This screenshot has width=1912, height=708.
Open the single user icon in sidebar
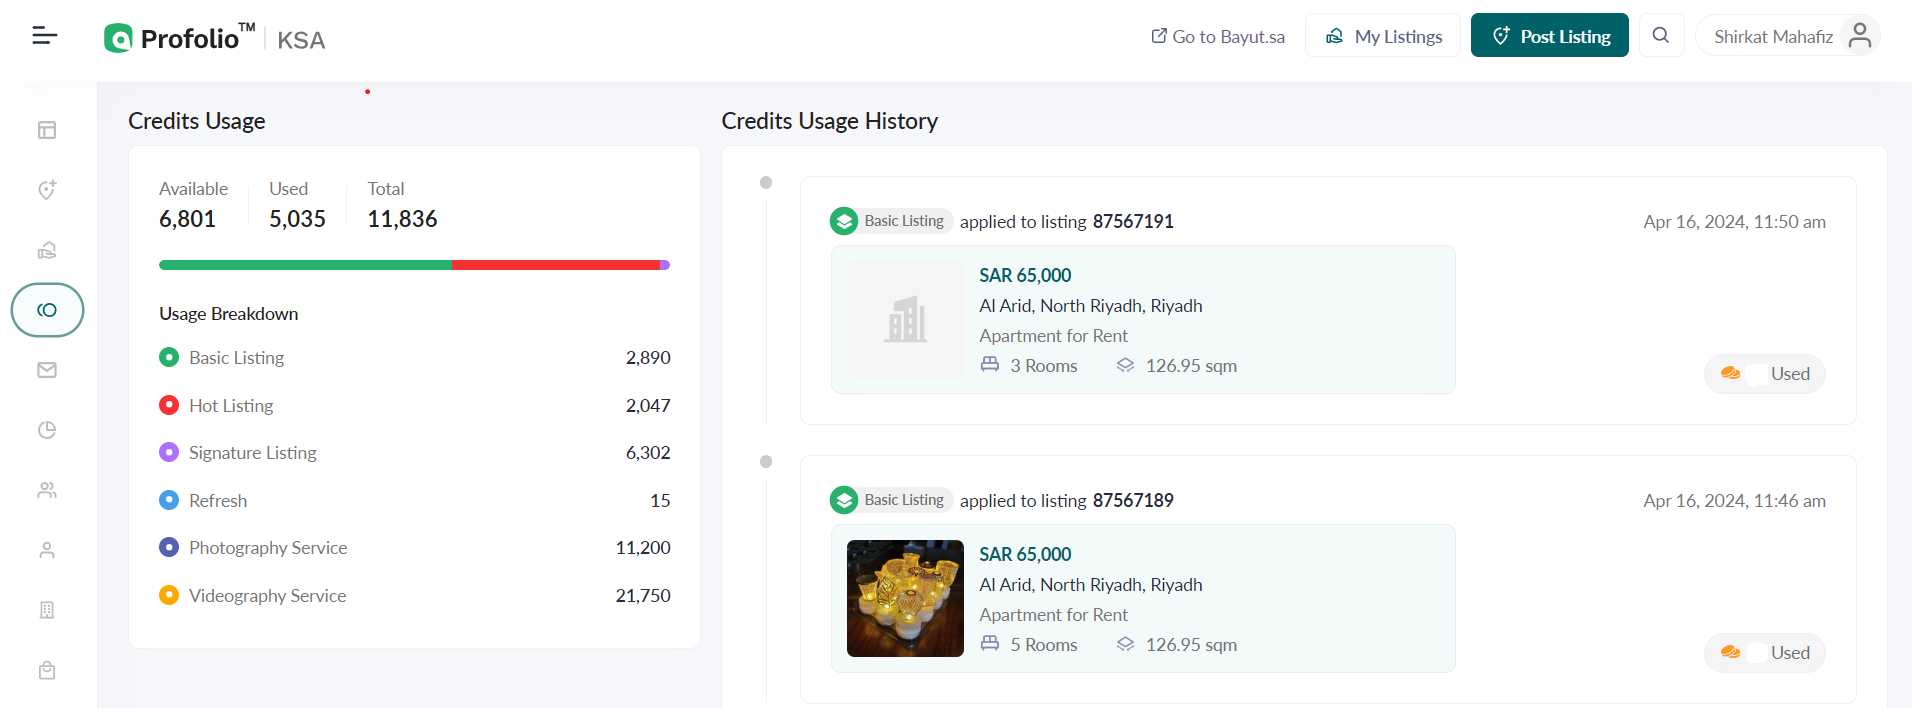[47, 550]
